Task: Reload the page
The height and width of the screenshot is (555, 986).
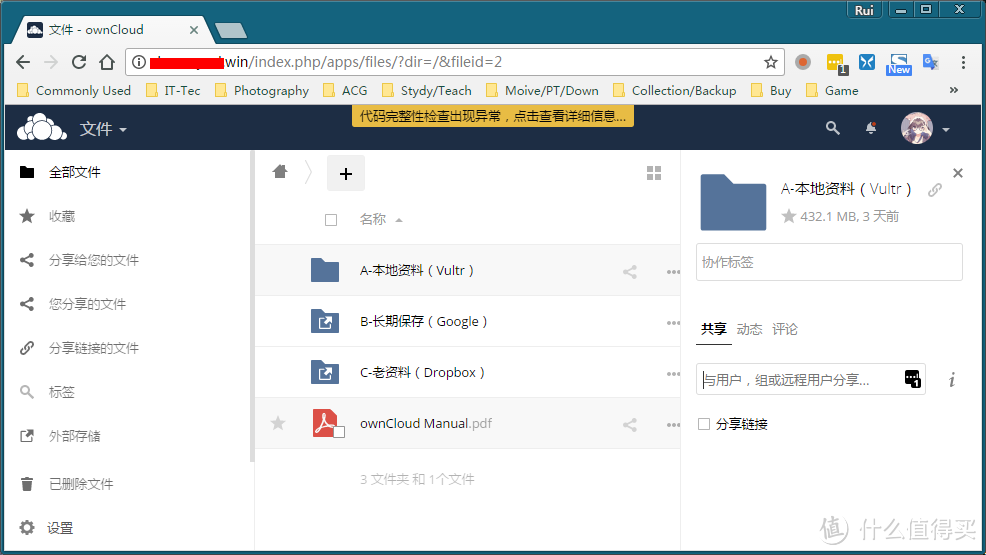Action: [x=79, y=62]
